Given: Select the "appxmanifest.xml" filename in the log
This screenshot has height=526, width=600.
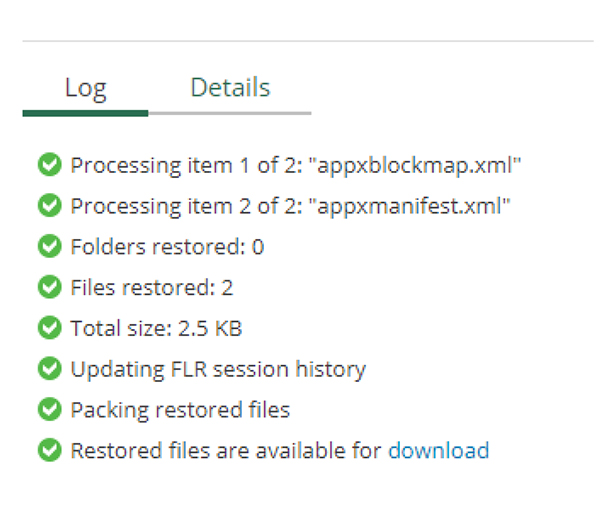Looking at the screenshot, I should click(x=410, y=206).
